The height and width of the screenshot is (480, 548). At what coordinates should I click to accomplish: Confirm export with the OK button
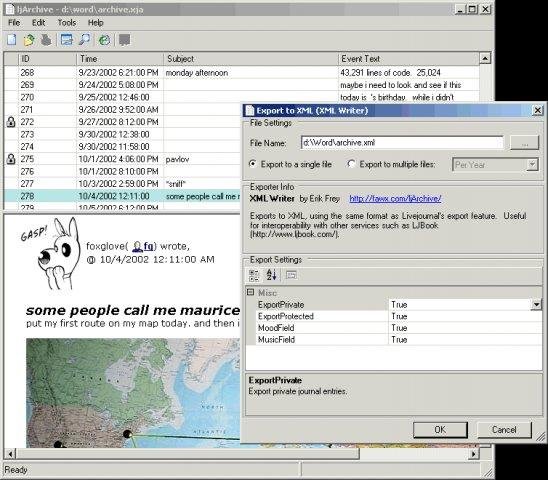(440, 430)
